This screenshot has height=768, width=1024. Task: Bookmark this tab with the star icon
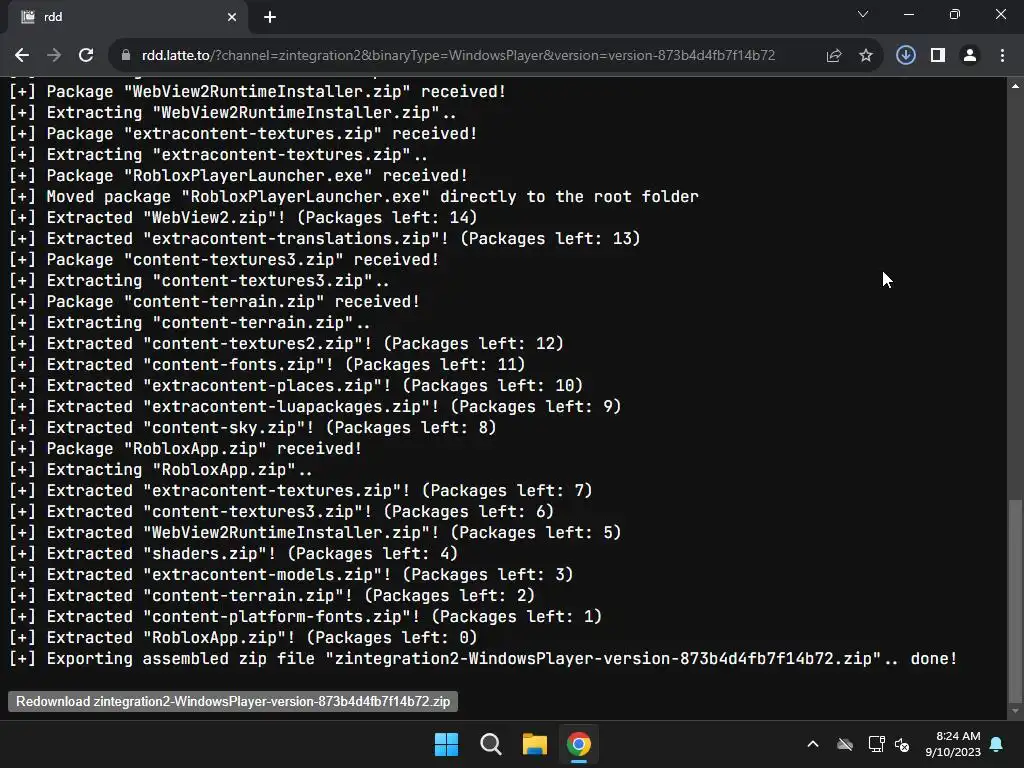tap(866, 56)
